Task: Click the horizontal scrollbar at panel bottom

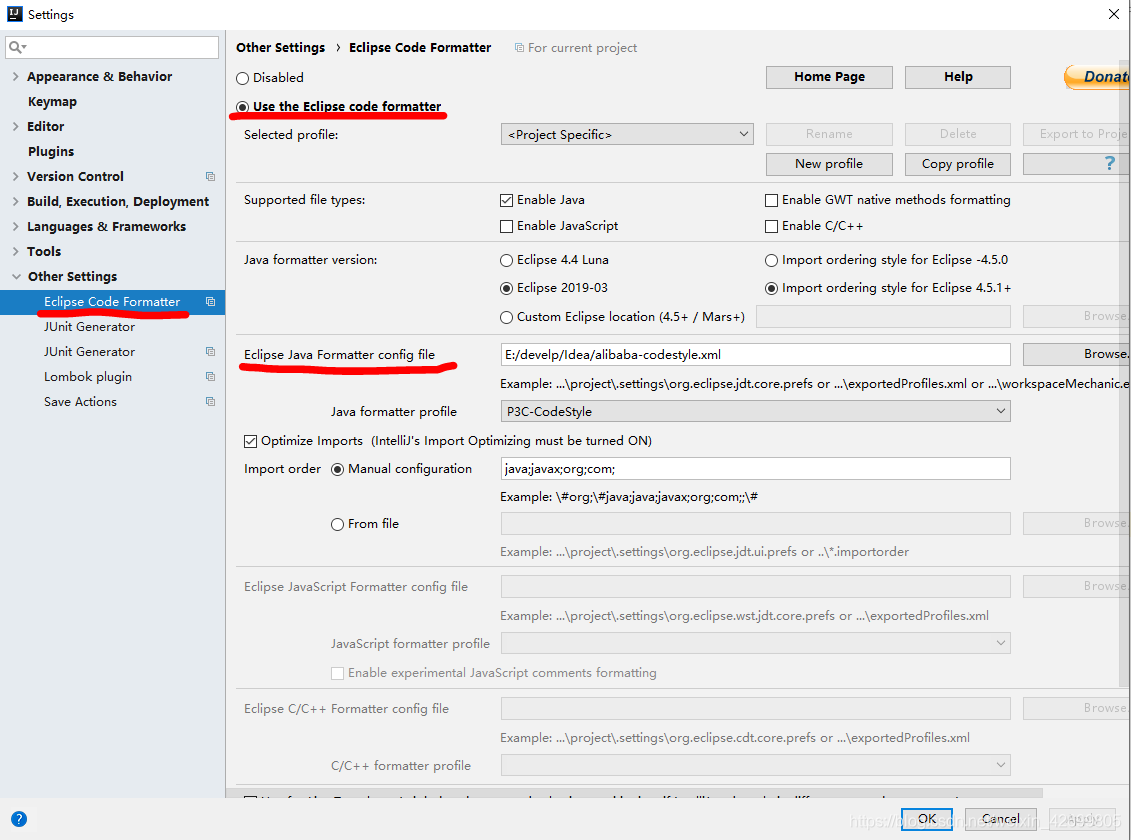Action: (635, 793)
